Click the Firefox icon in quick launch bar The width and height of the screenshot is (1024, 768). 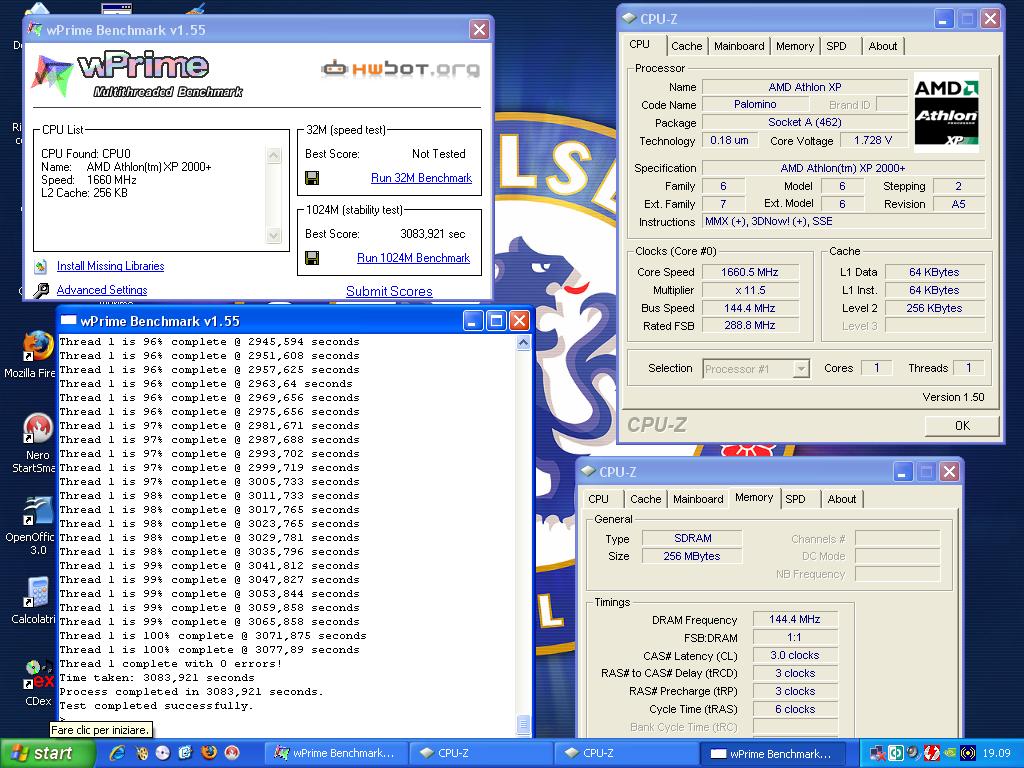tap(209, 753)
